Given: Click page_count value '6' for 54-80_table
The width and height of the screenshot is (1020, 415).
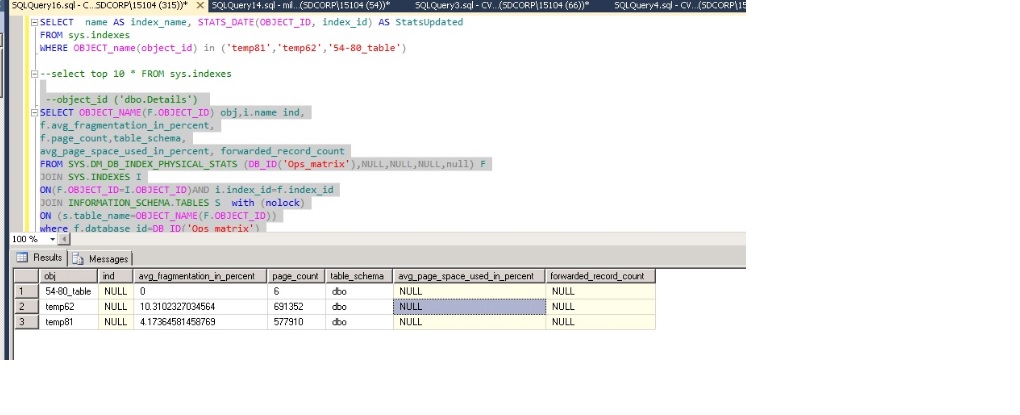Looking at the screenshot, I should click(296, 291).
